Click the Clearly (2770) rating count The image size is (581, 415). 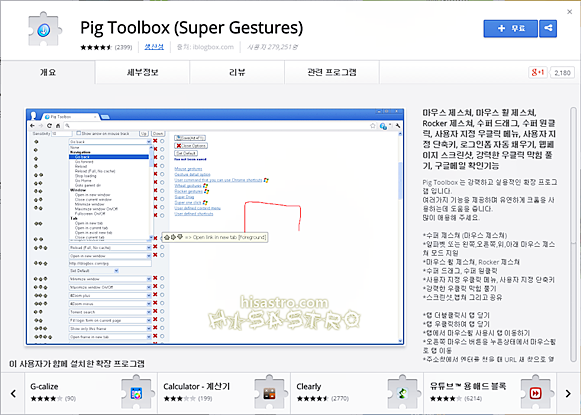340,399
